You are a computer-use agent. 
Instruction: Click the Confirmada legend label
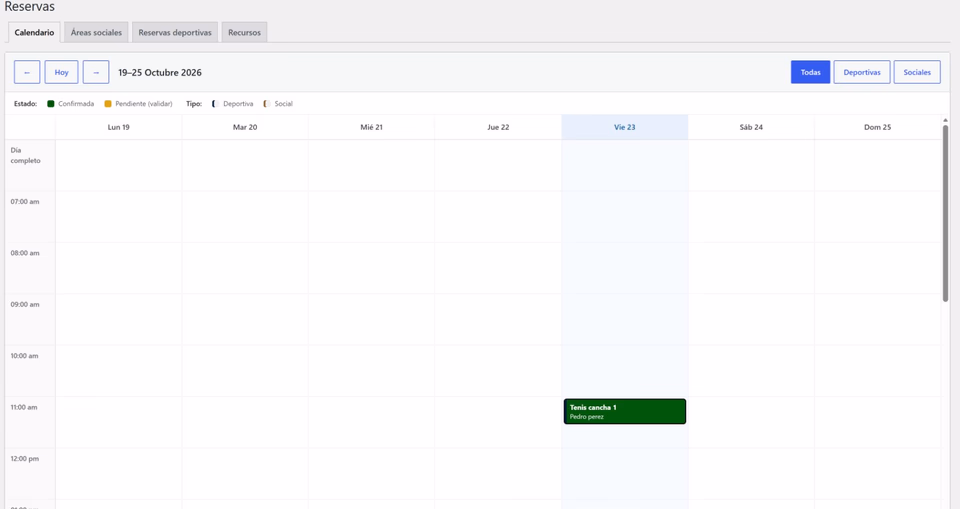76,104
